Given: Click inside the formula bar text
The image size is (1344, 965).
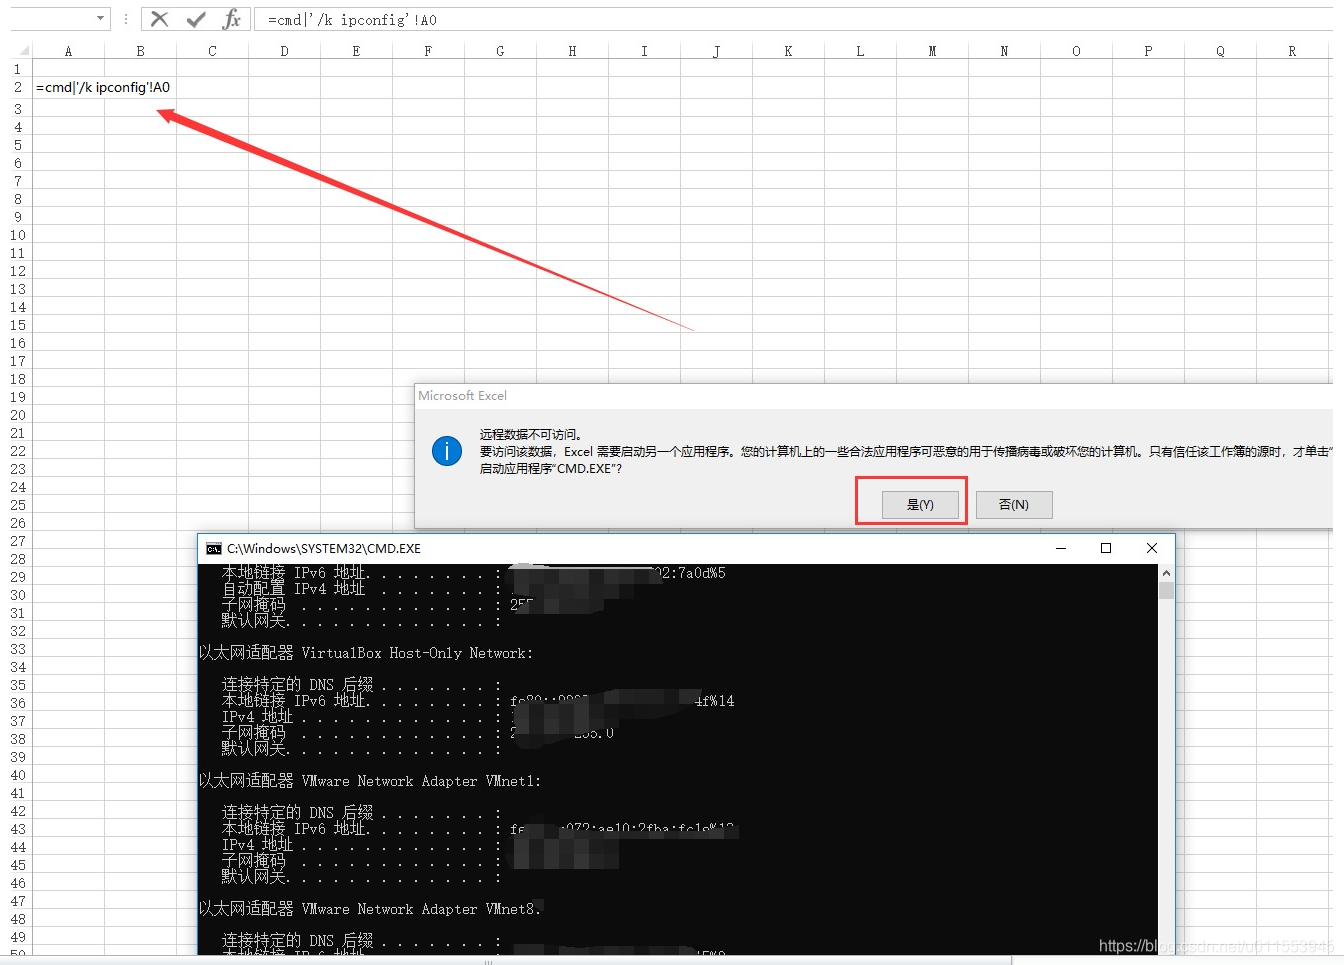Looking at the screenshot, I should point(352,20).
